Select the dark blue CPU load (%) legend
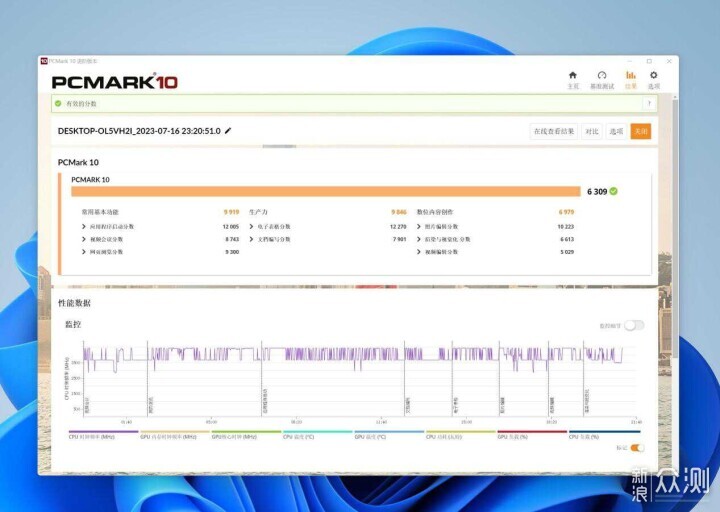The height and width of the screenshot is (512, 720). click(604, 434)
